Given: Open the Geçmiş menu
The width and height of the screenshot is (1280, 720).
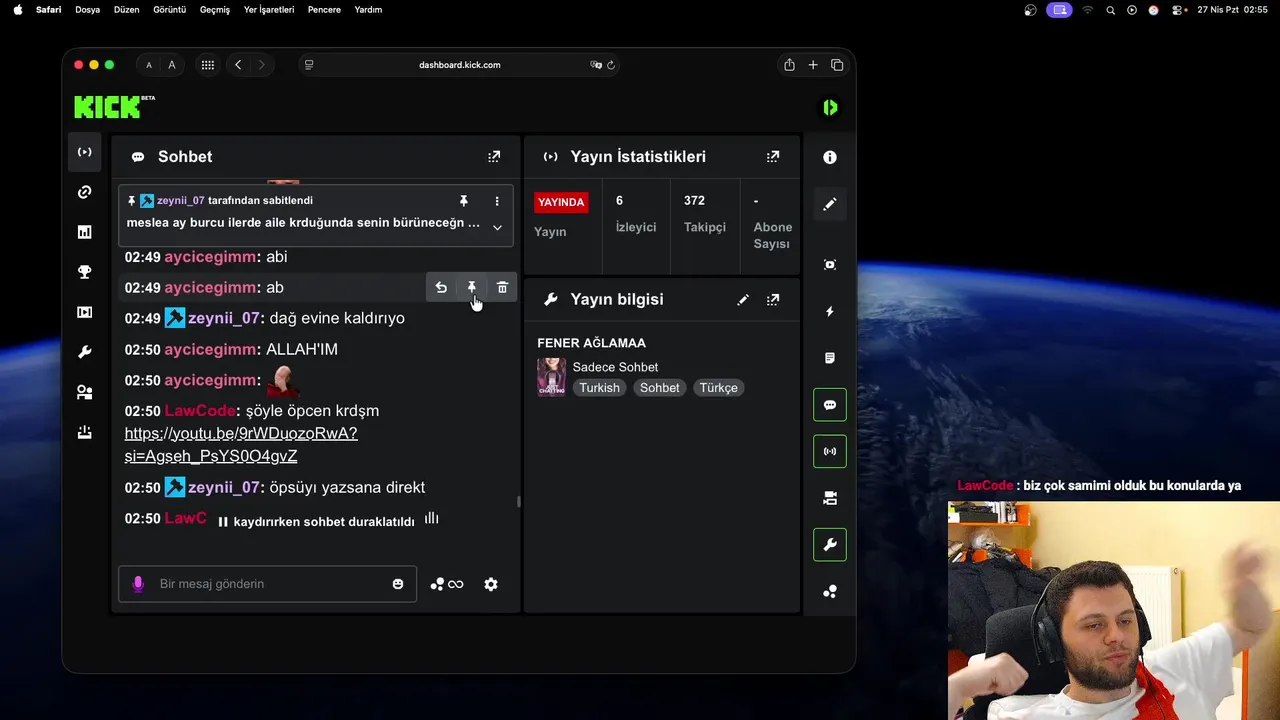Looking at the screenshot, I should click(215, 10).
